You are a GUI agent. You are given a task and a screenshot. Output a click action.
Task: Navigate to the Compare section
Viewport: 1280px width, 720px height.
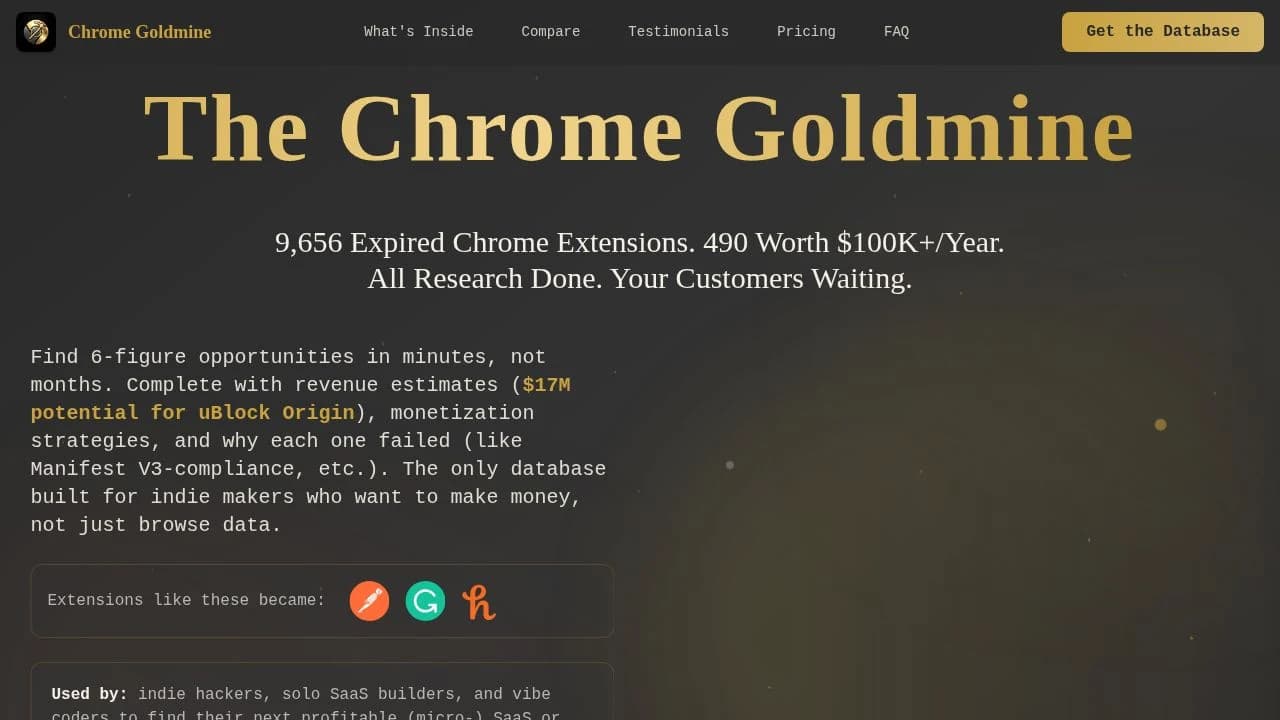click(550, 31)
